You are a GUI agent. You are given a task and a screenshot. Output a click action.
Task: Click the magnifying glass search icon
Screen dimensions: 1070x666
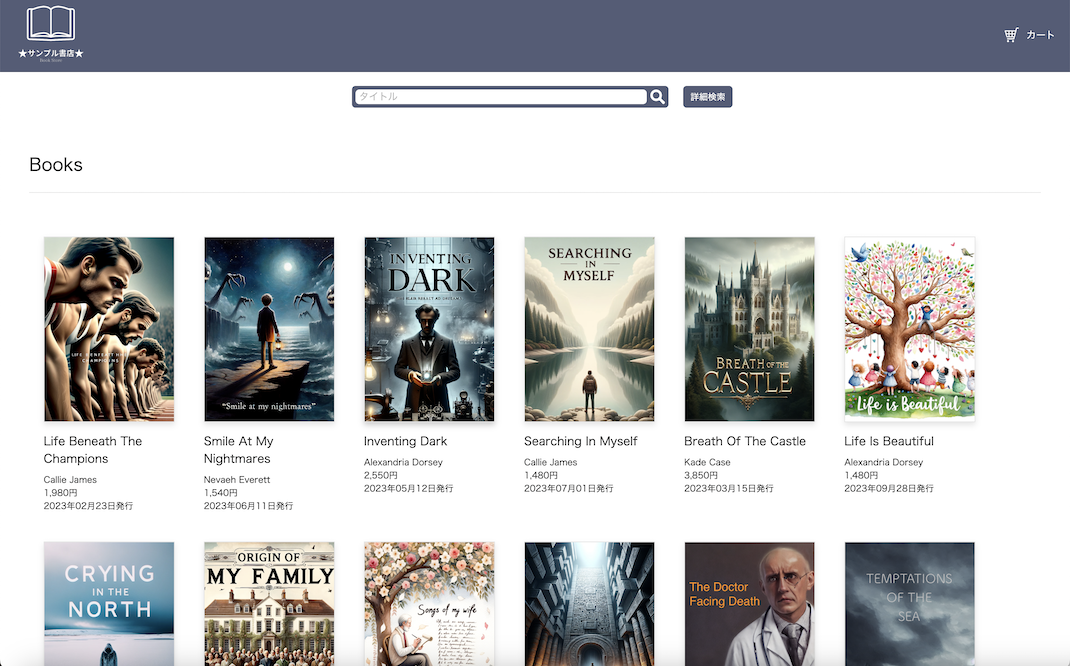tap(657, 97)
